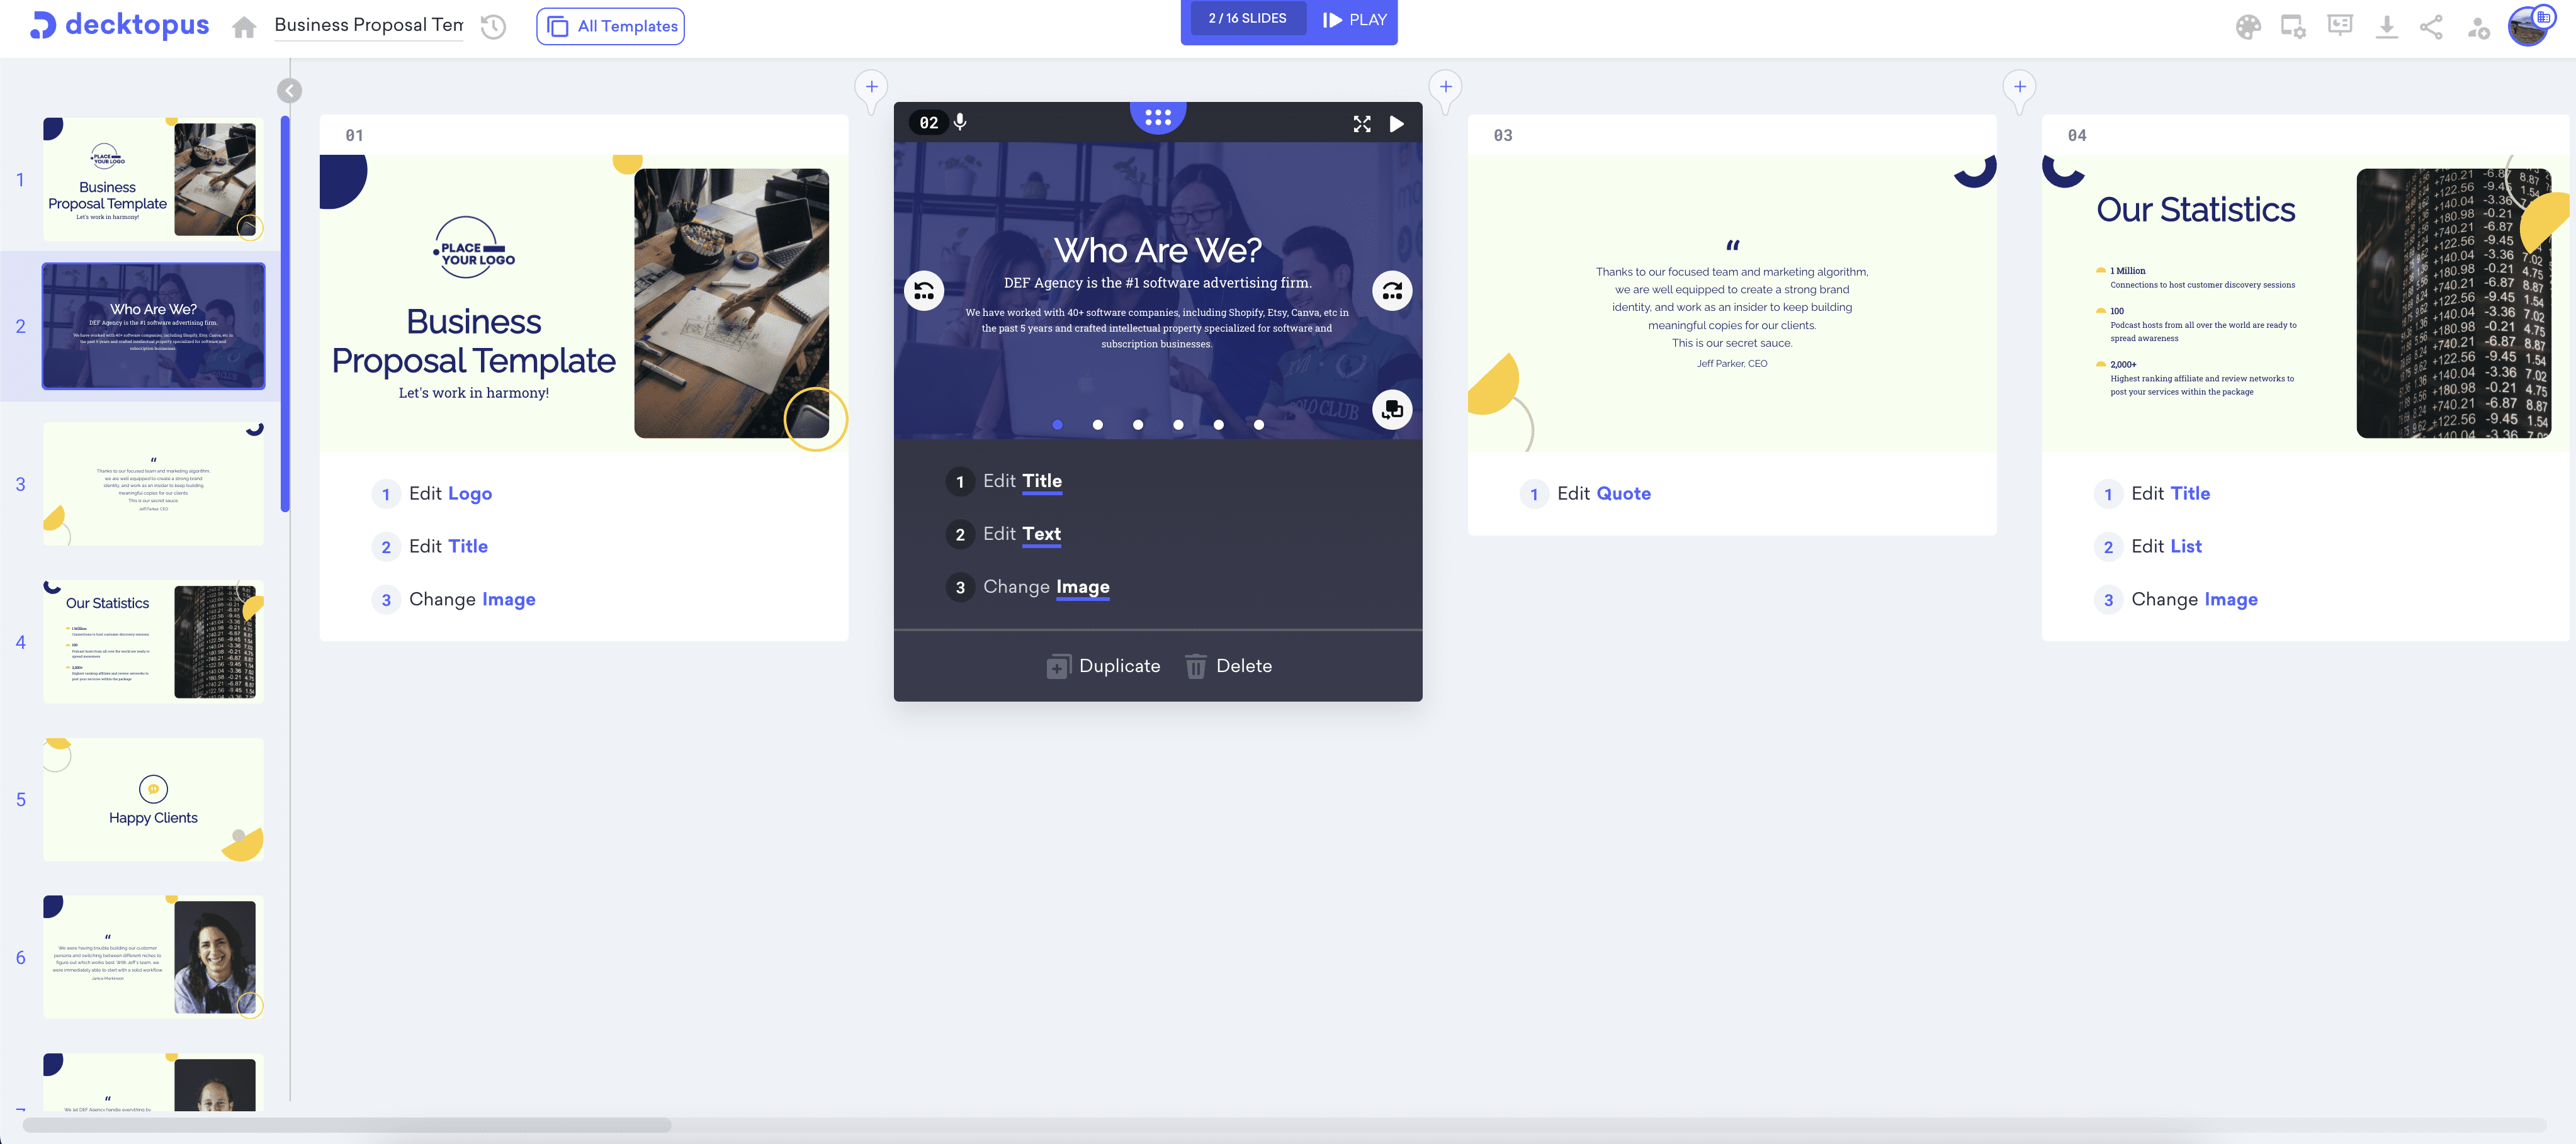Image resolution: width=2576 pixels, height=1144 pixels.
Task: Click the Edit Text option on slide 02
Action: pyautogui.click(x=1020, y=534)
